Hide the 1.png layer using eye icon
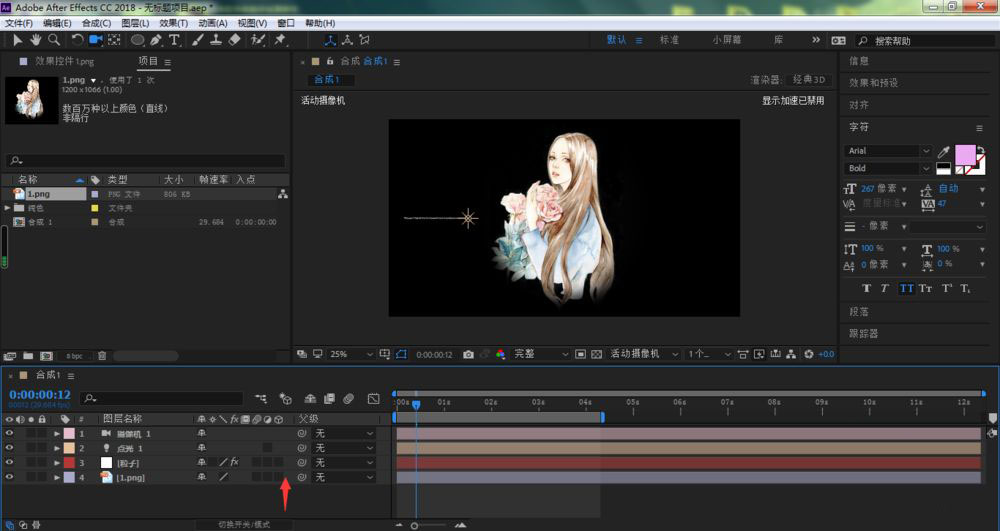This screenshot has height=531, width=1000. (x=9, y=477)
